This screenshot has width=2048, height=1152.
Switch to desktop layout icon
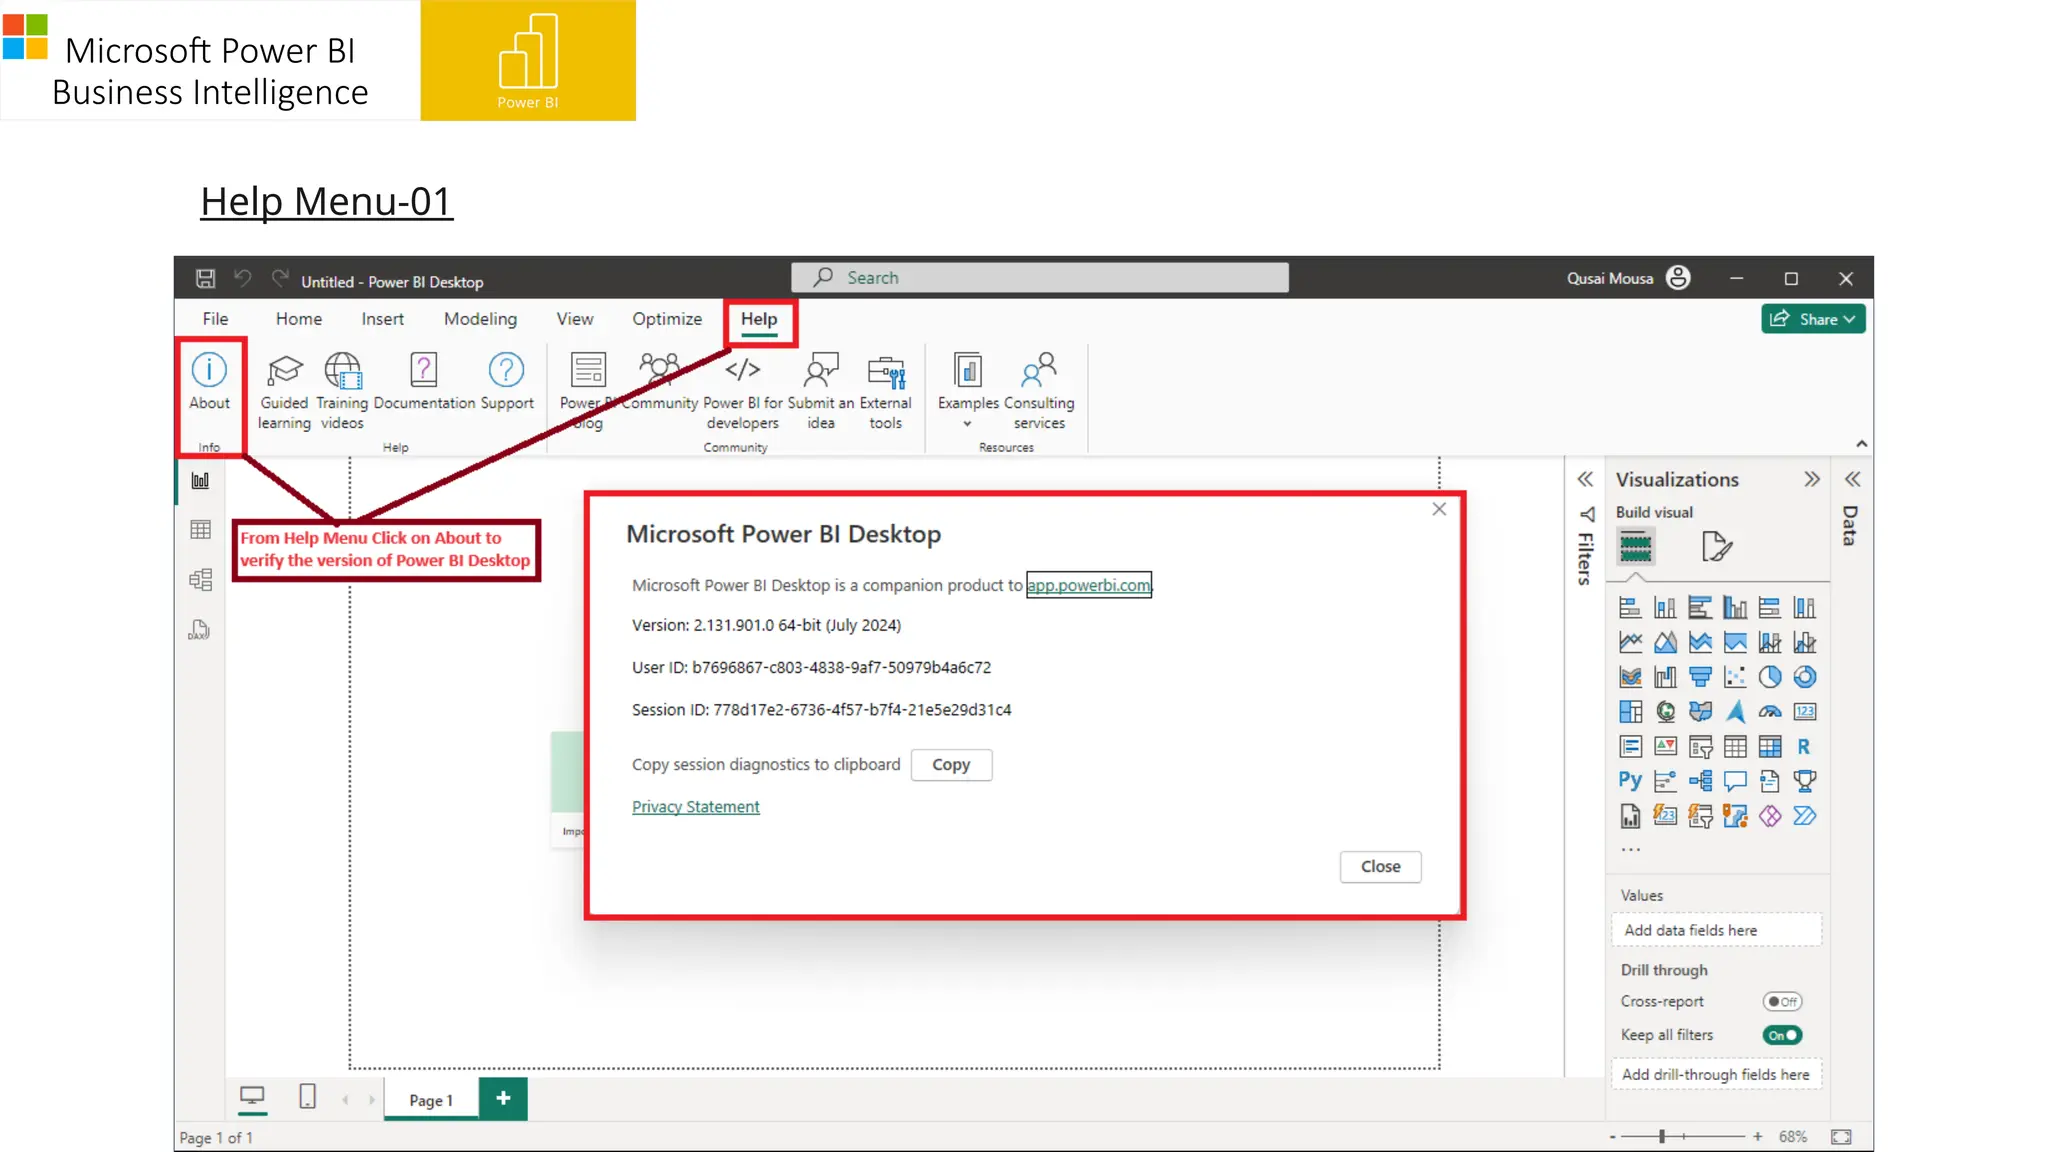(x=252, y=1097)
